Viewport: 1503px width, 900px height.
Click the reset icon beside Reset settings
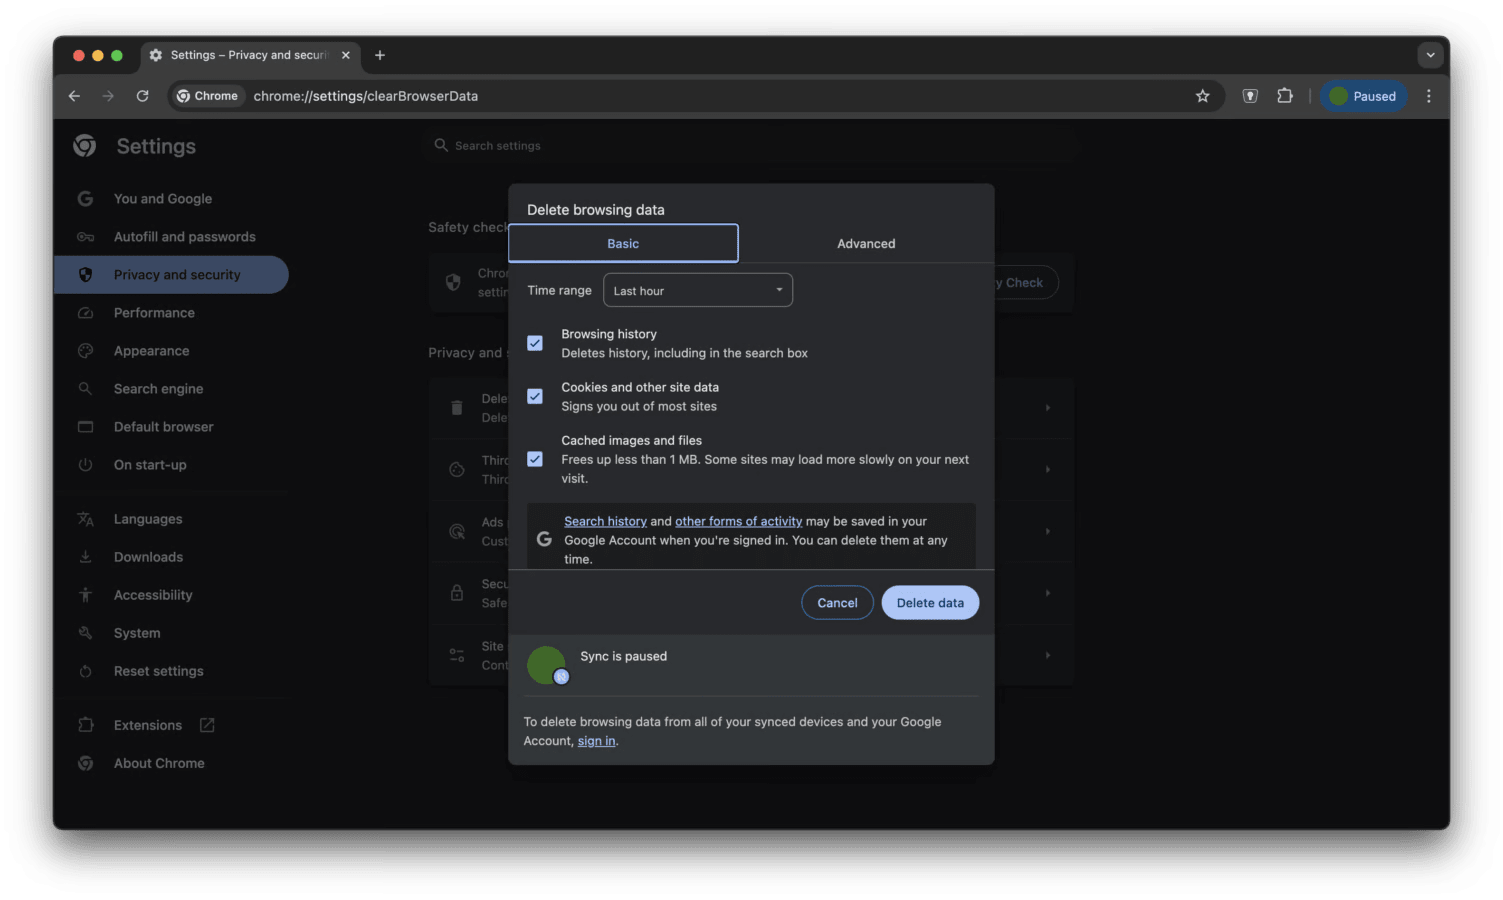(x=86, y=671)
